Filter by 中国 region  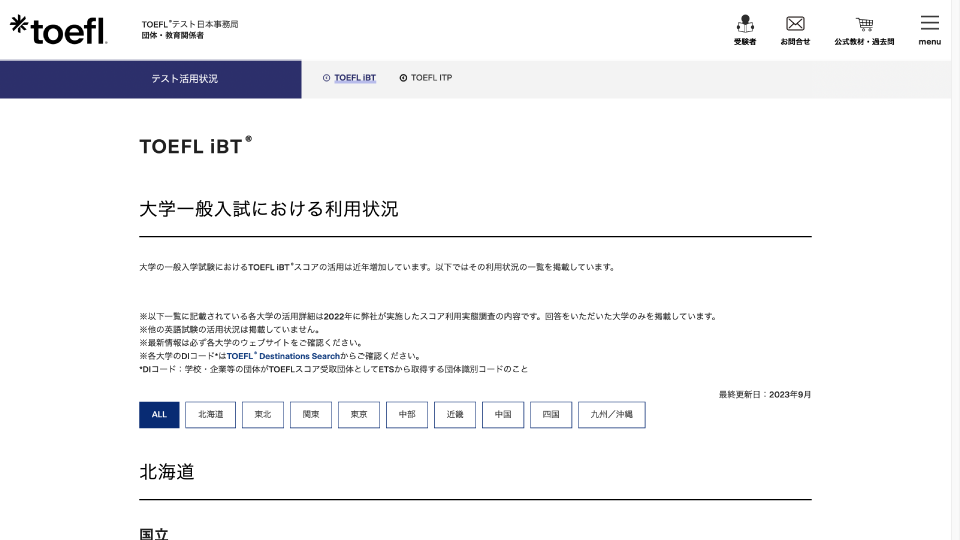point(503,414)
